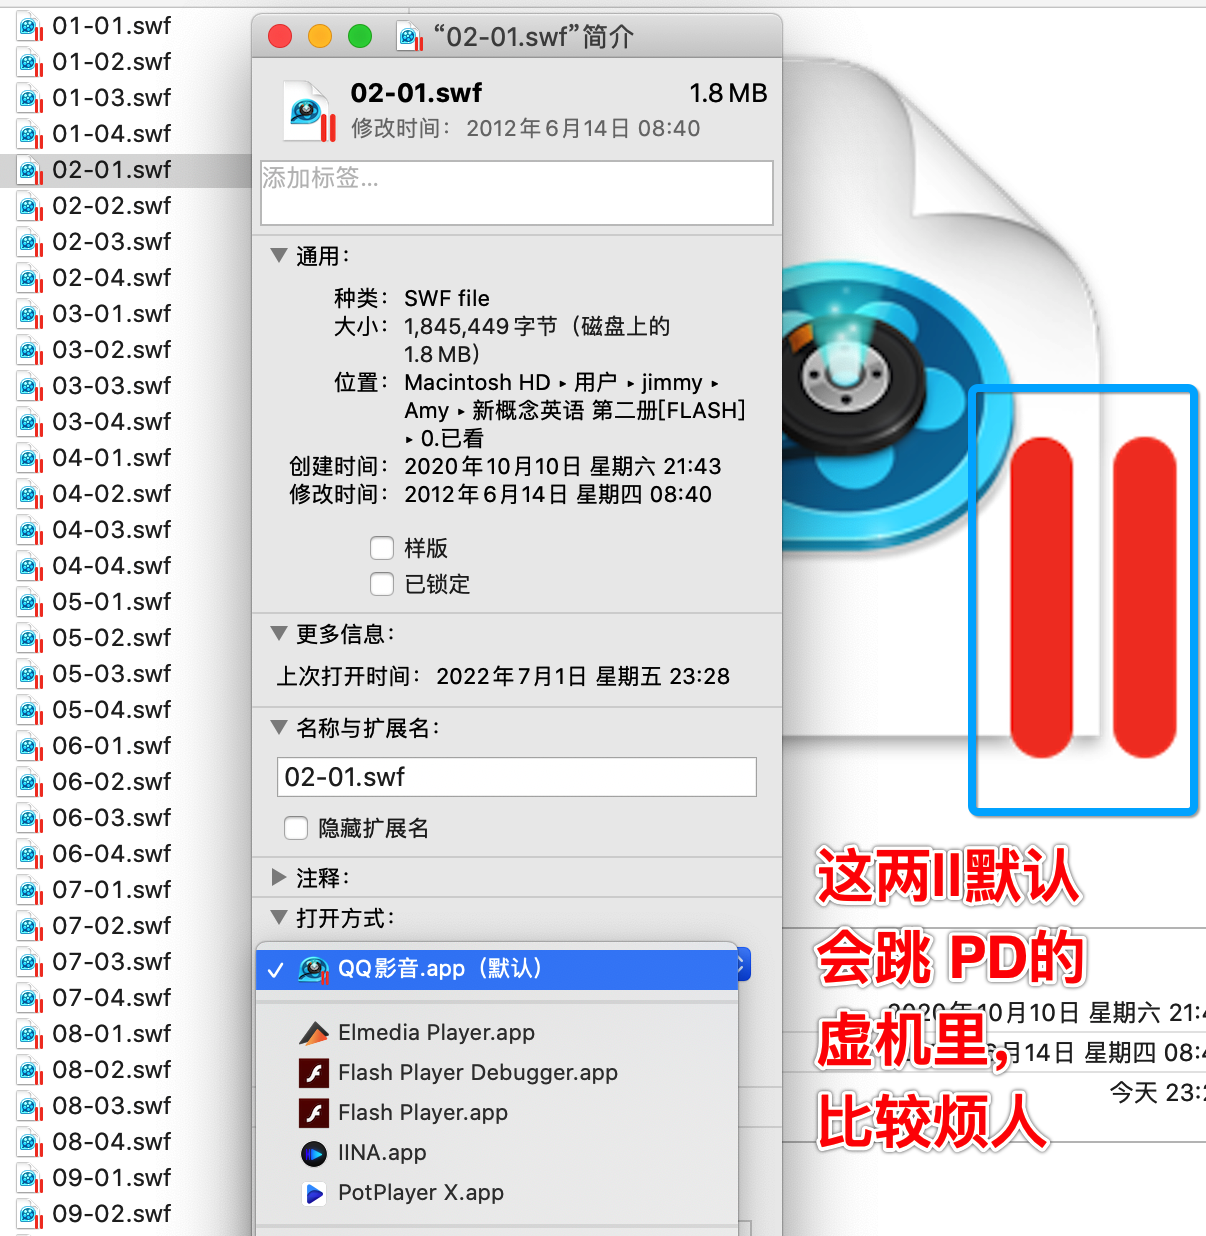
Task: Click the 01-01.swf file icon
Action: (31, 27)
